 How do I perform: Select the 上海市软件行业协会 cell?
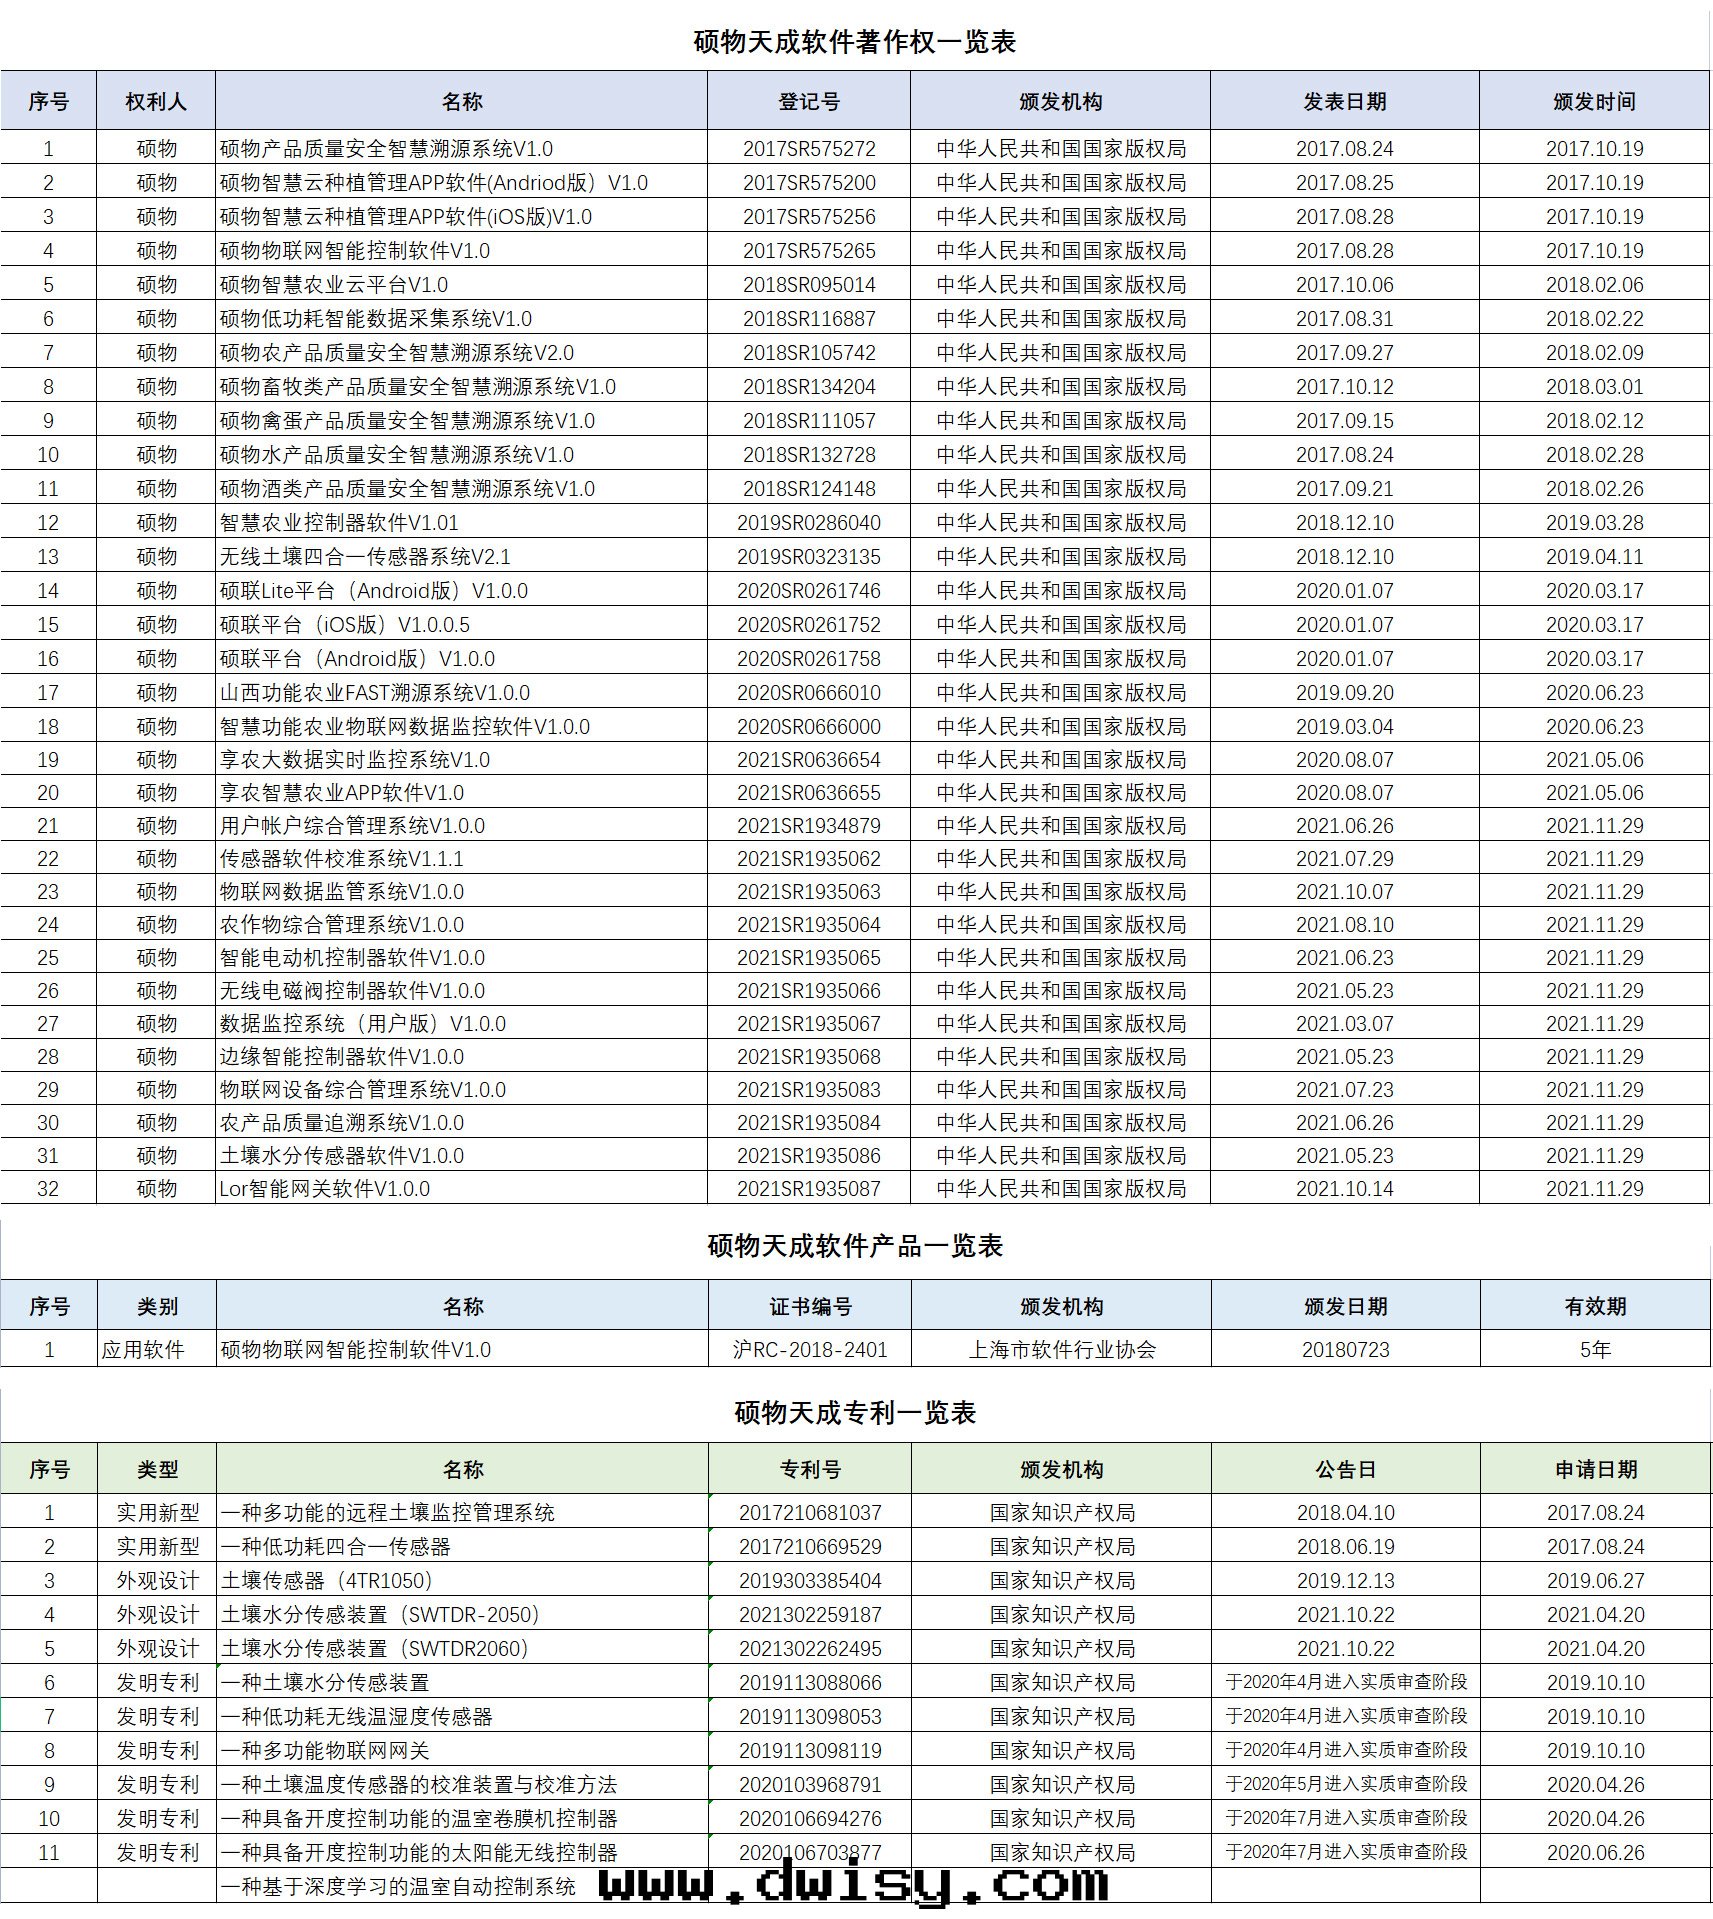[x=1061, y=1350]
